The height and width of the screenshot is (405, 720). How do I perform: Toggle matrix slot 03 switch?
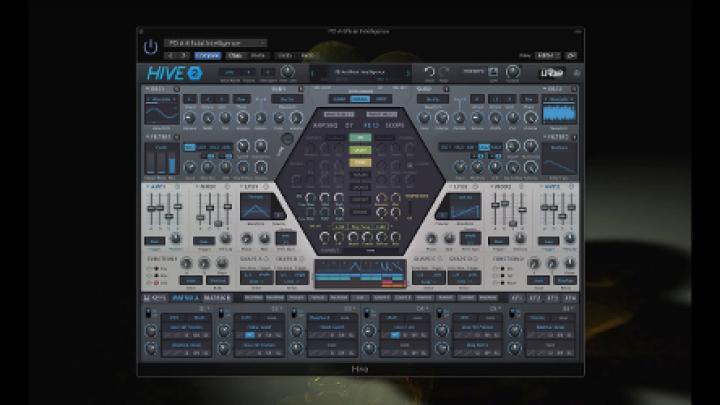tap(294, 314)
